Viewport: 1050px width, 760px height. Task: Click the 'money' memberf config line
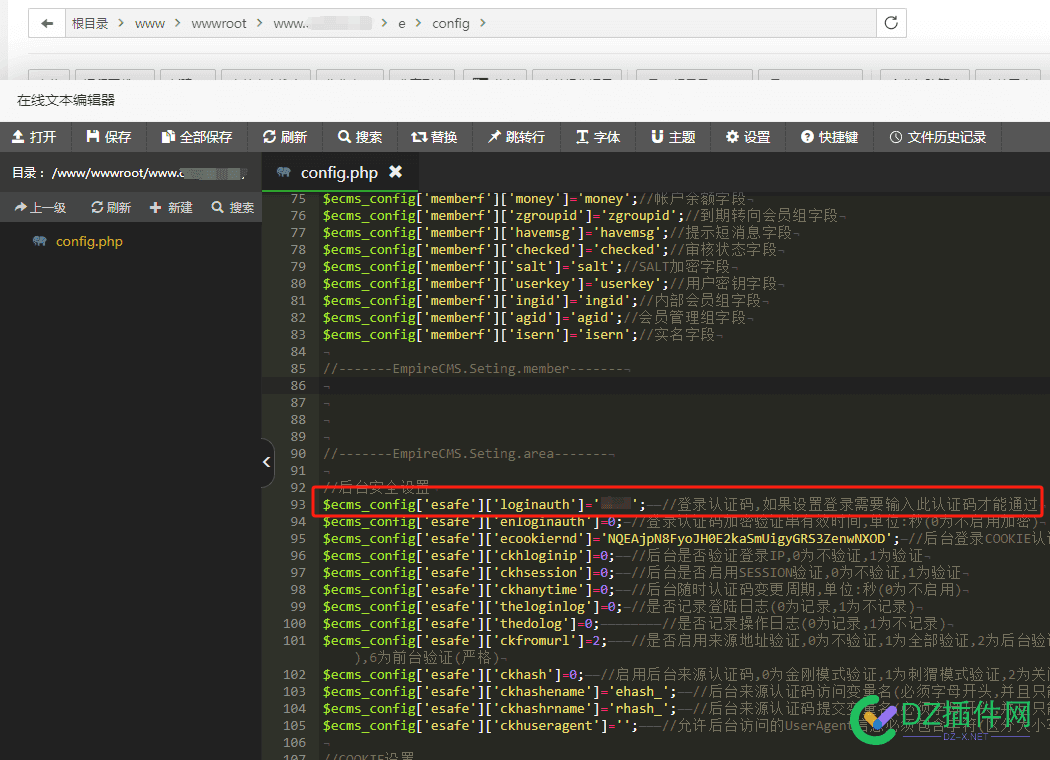point(538,199)
